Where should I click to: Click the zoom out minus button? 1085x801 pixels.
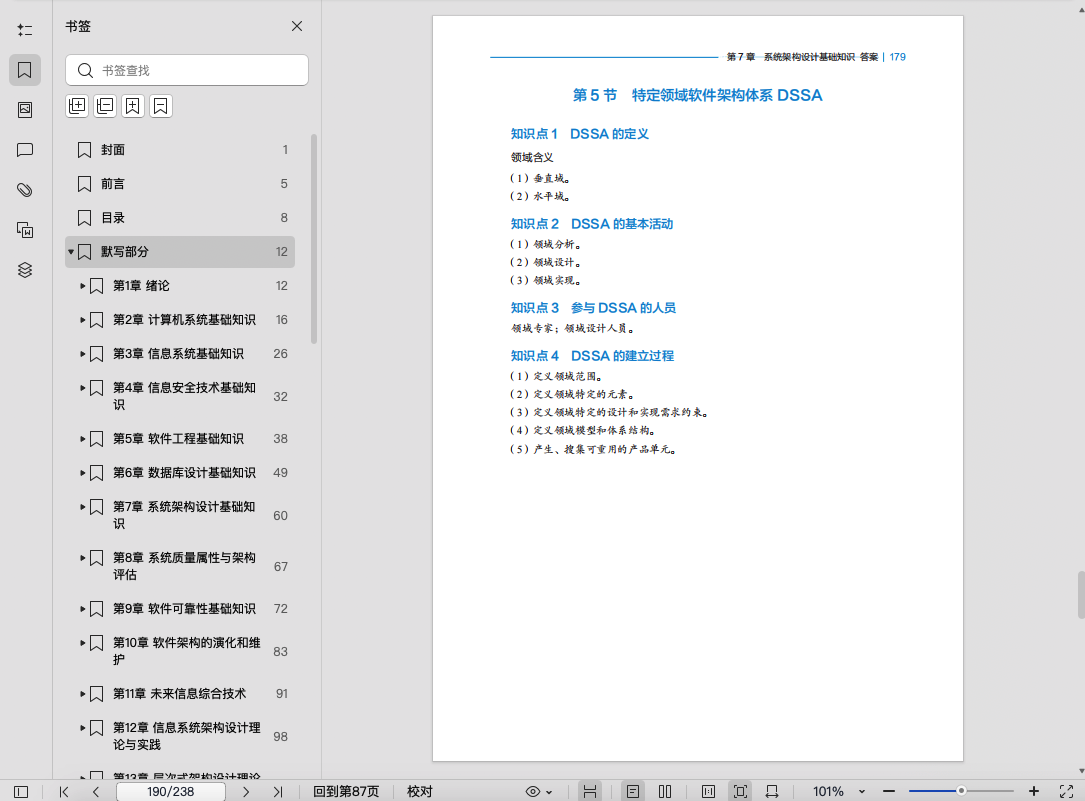click(x=889, y=791)
